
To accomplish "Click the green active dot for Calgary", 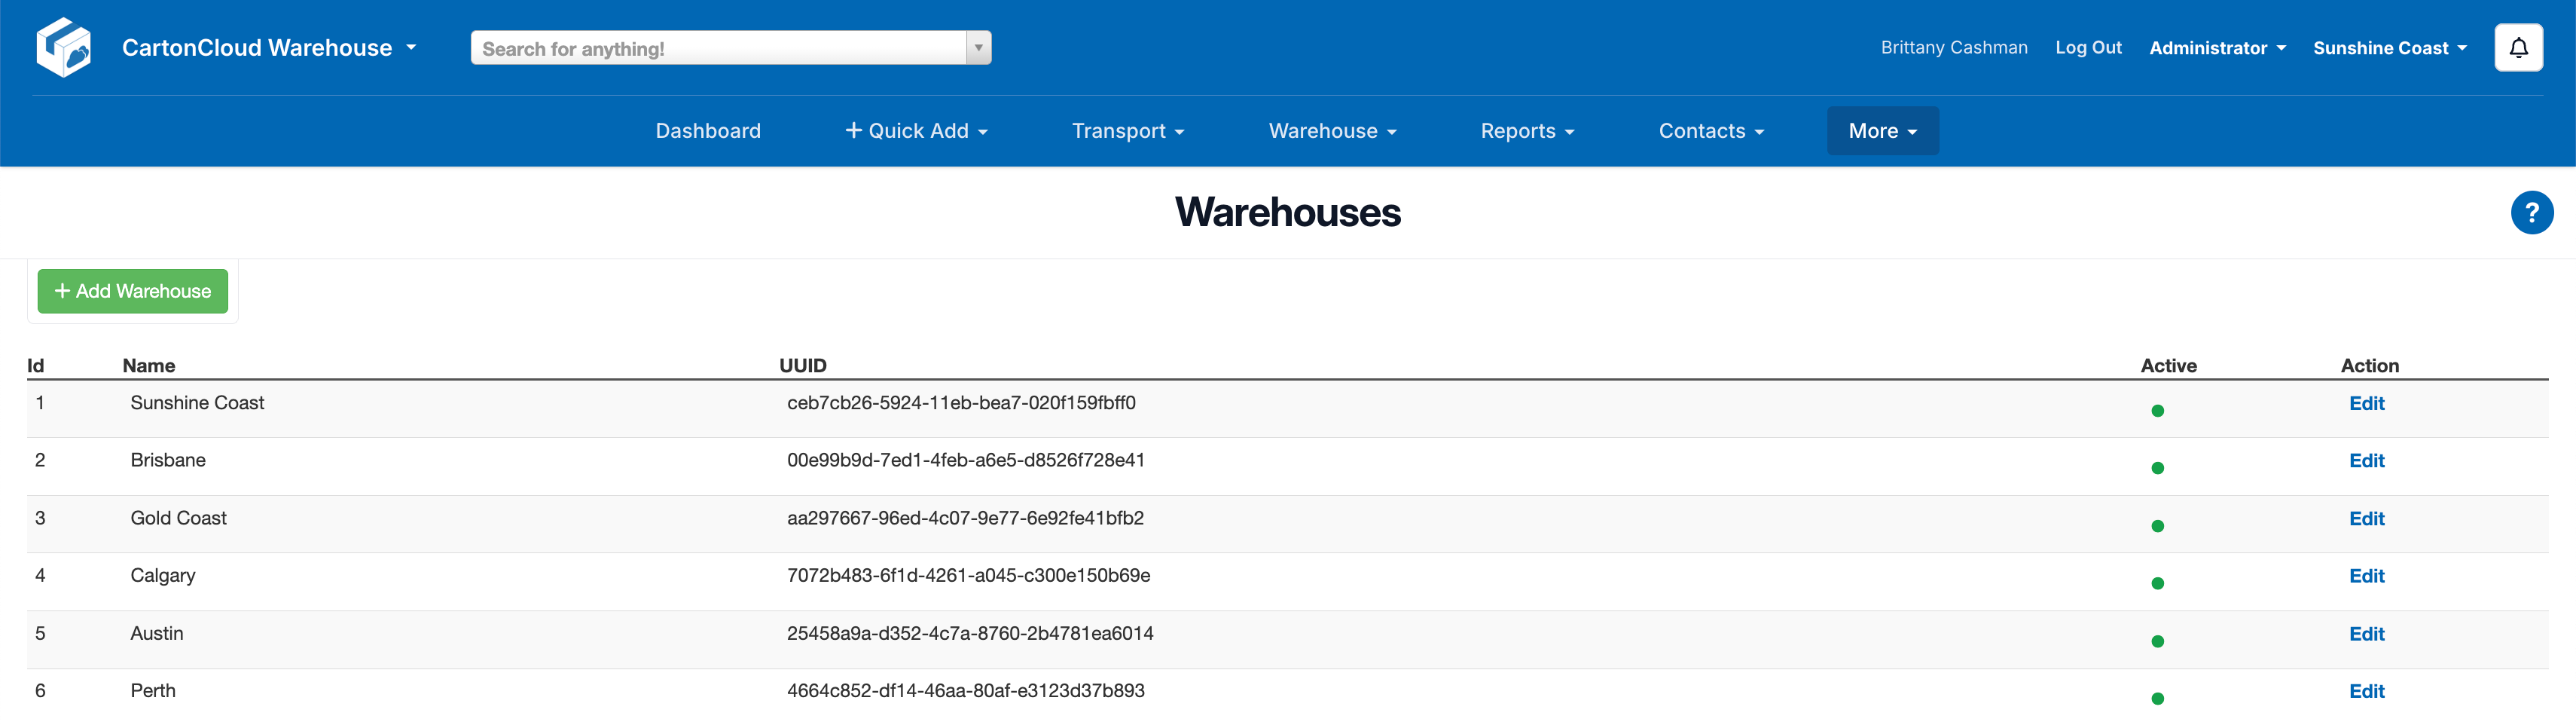I will point(2157,583).
